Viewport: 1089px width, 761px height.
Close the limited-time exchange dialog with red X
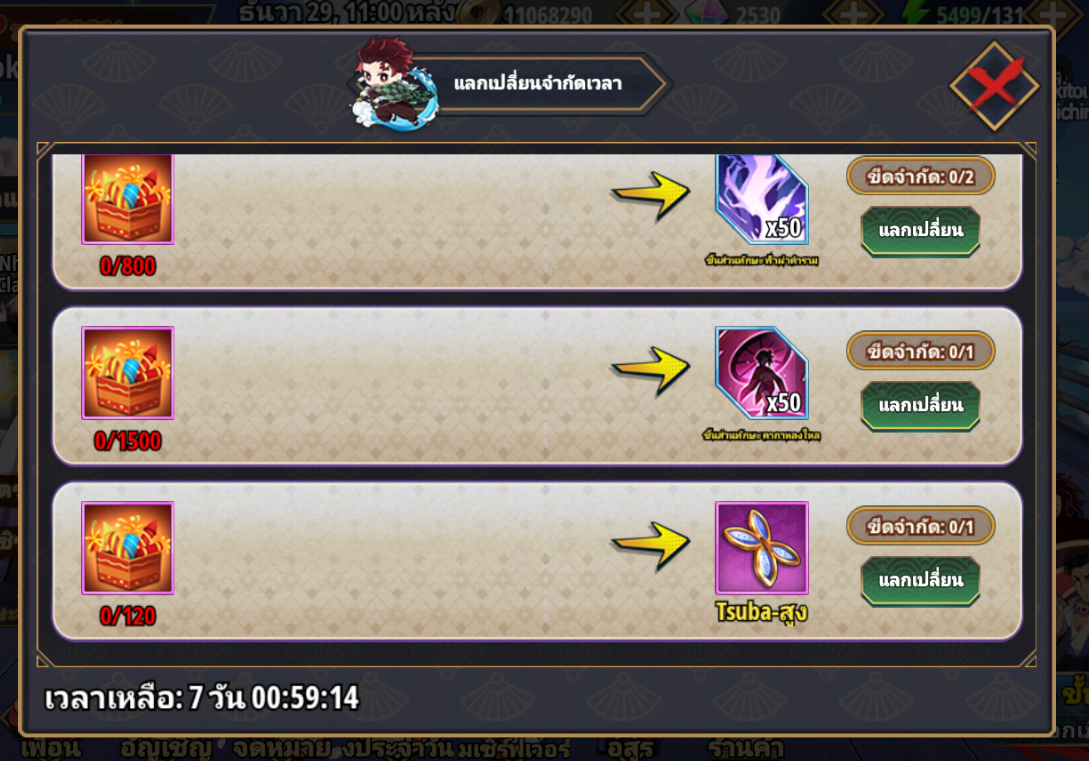pyautogui.click(x=995, y=85)
